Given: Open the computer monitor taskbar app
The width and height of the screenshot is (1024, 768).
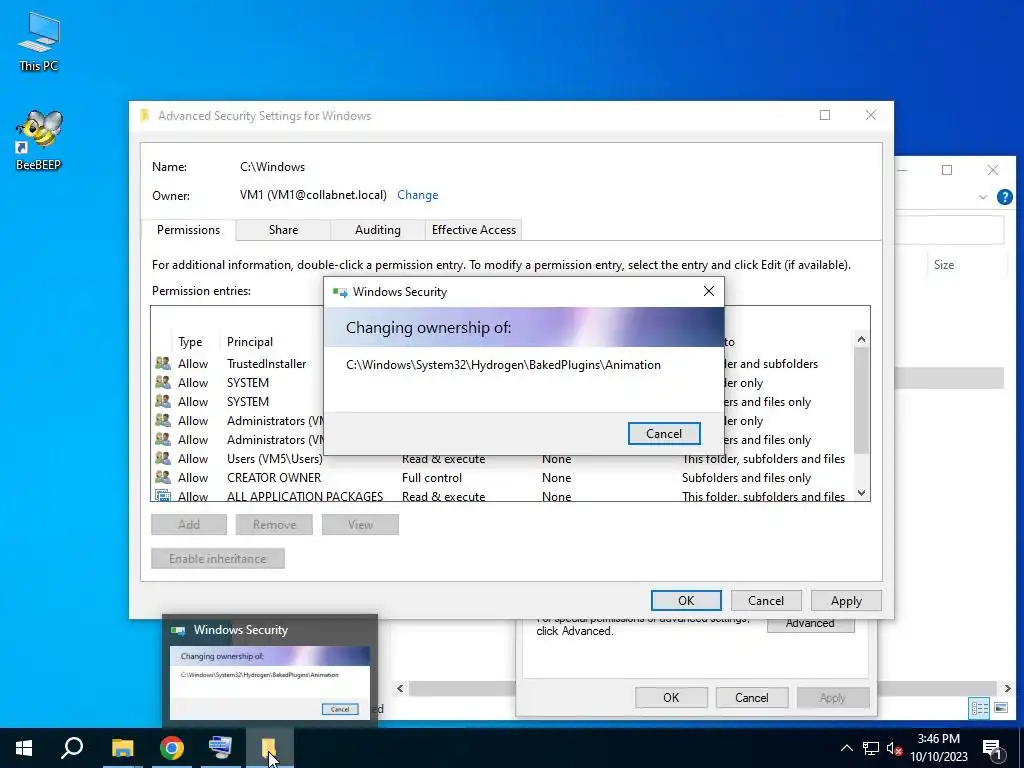Looking at the screenshot, I should pos(220,748).
